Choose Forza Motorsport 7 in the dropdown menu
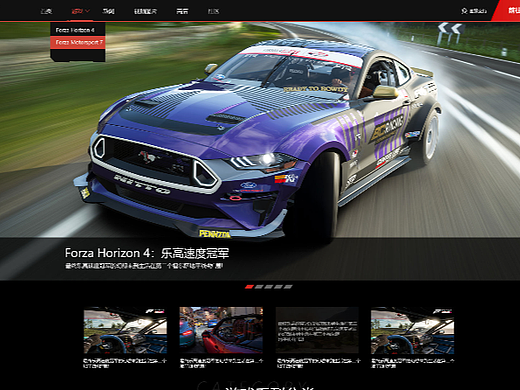520x390 pixels. (78, 42)
